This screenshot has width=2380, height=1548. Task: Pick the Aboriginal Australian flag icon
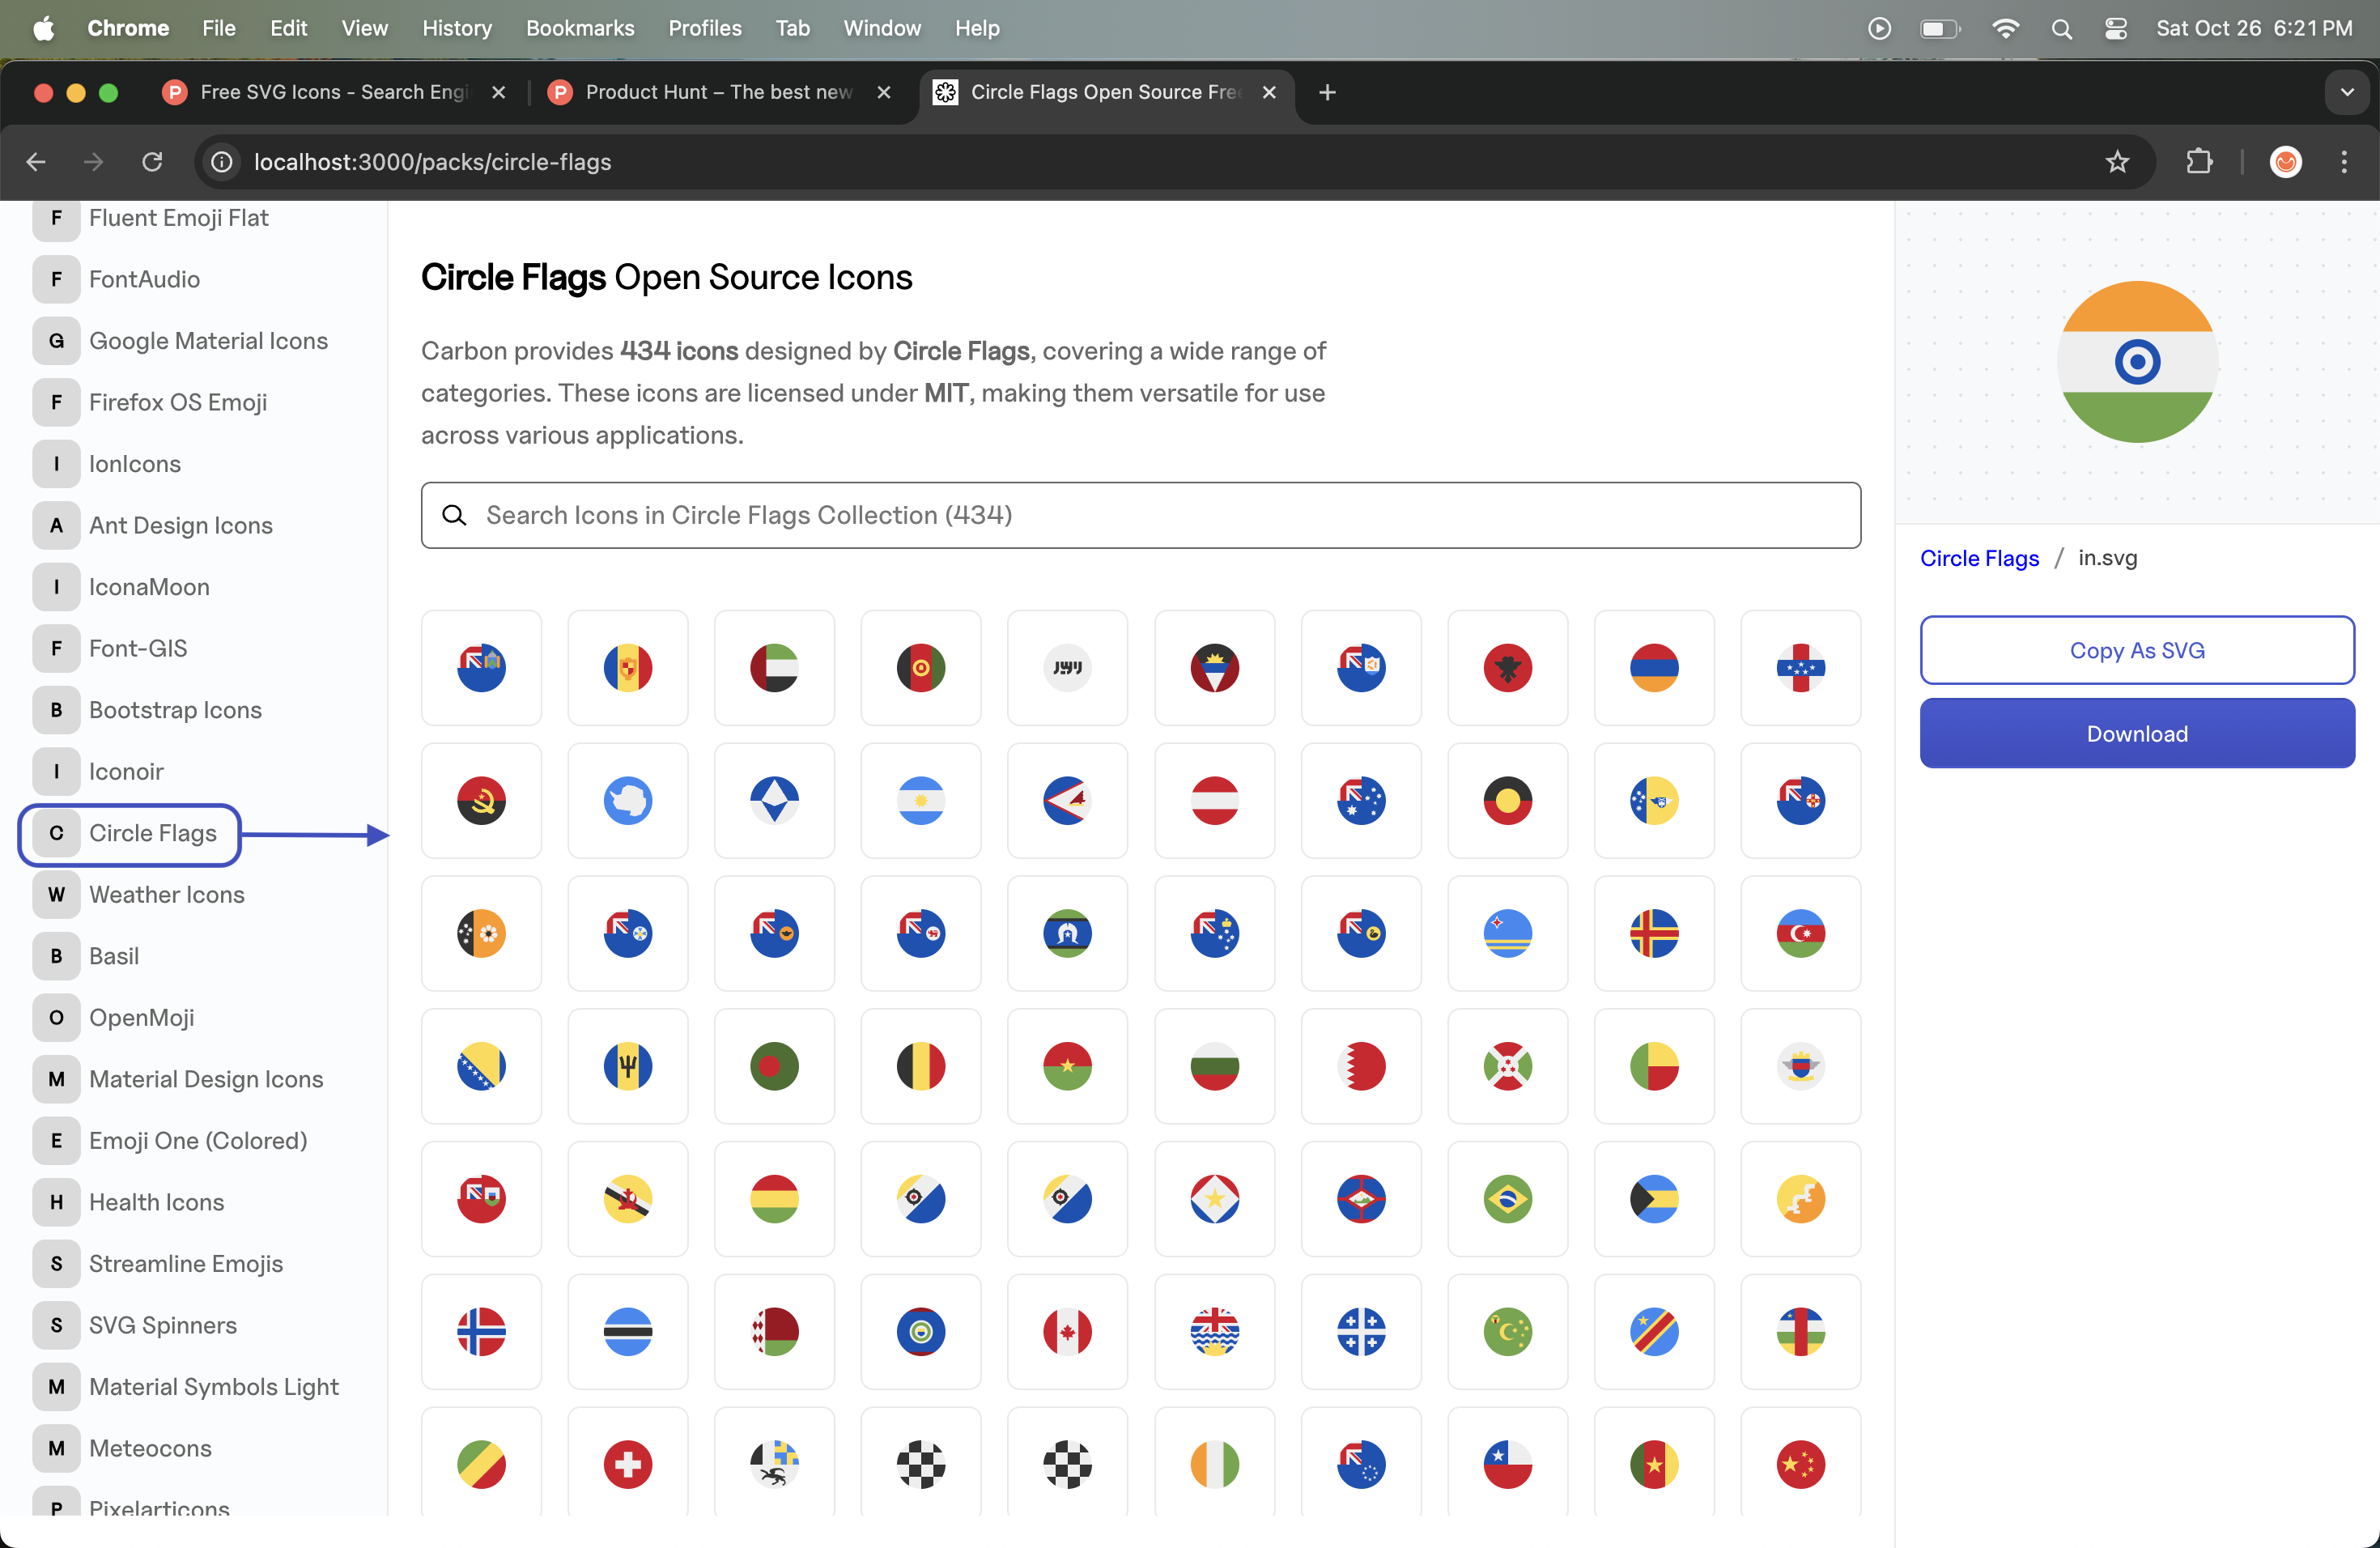pos(1507,800)
